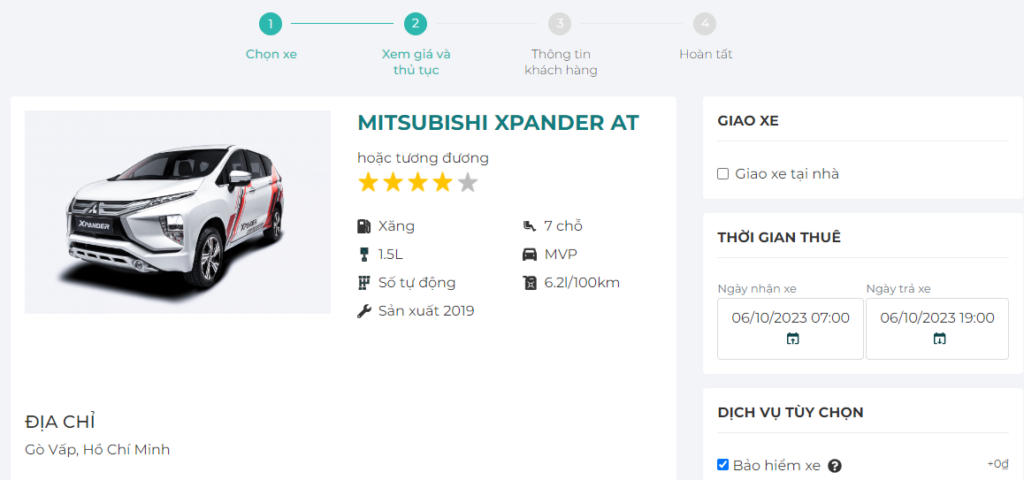Uncheck the Bảo hiểm xe option

coord(723,465)
